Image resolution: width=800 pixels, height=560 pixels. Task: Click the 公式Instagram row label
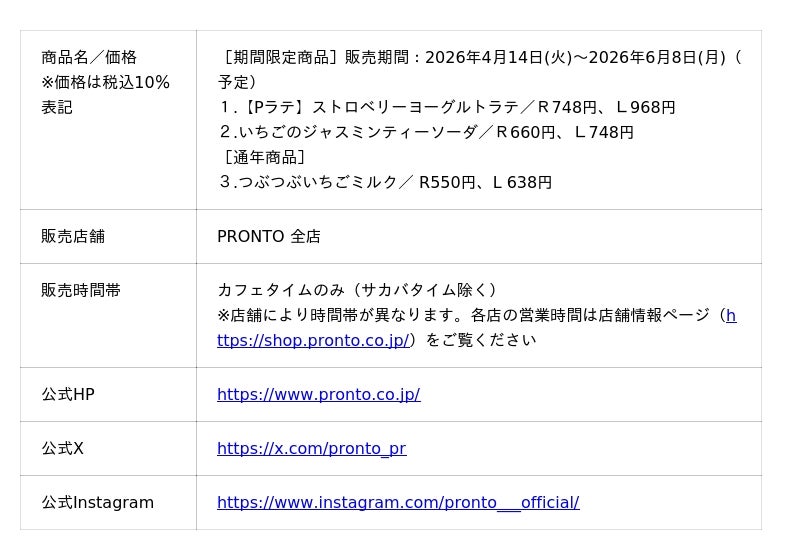[x=97, y=502]
